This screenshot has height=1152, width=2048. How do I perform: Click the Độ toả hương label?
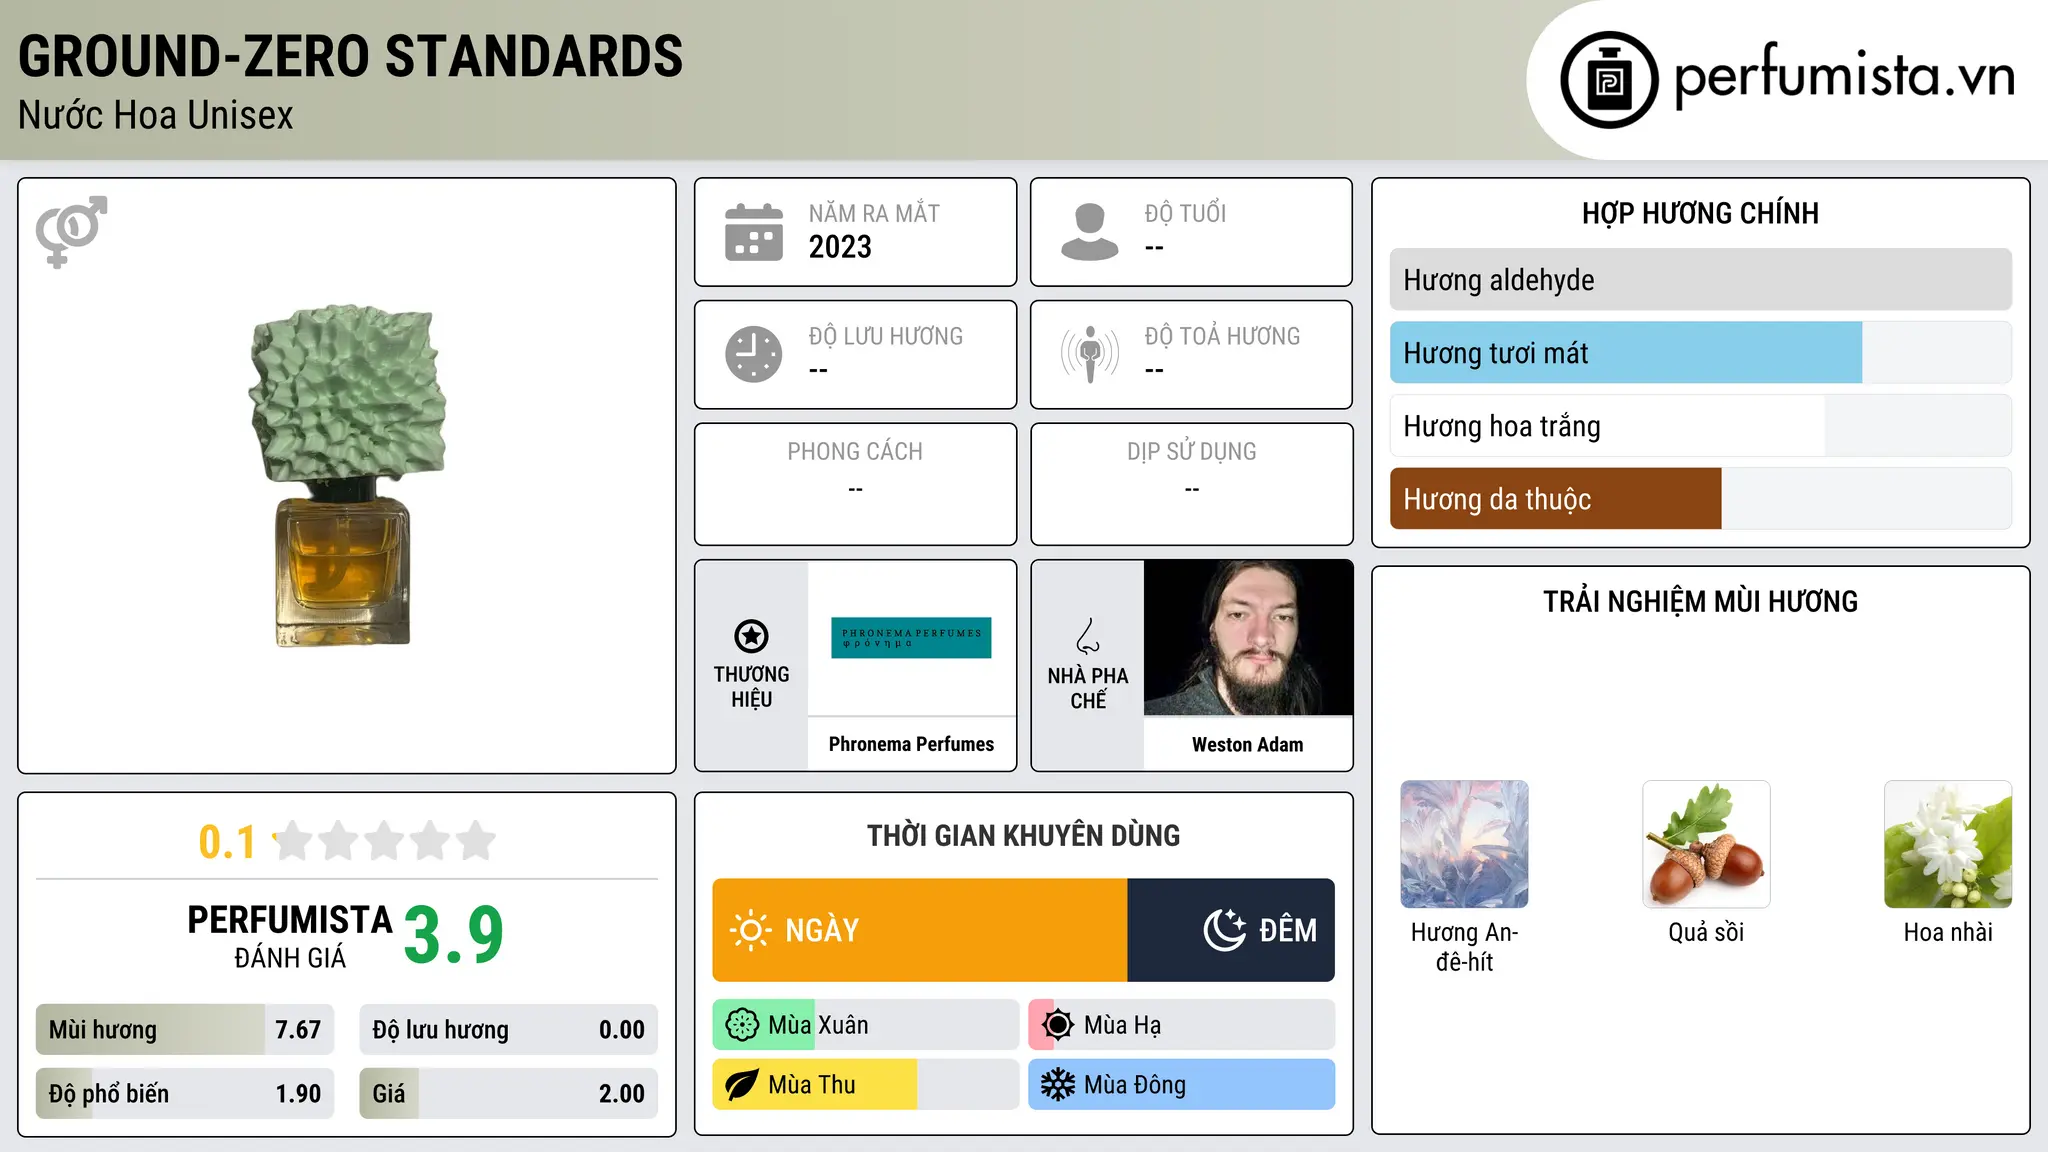click(1222, 336)
